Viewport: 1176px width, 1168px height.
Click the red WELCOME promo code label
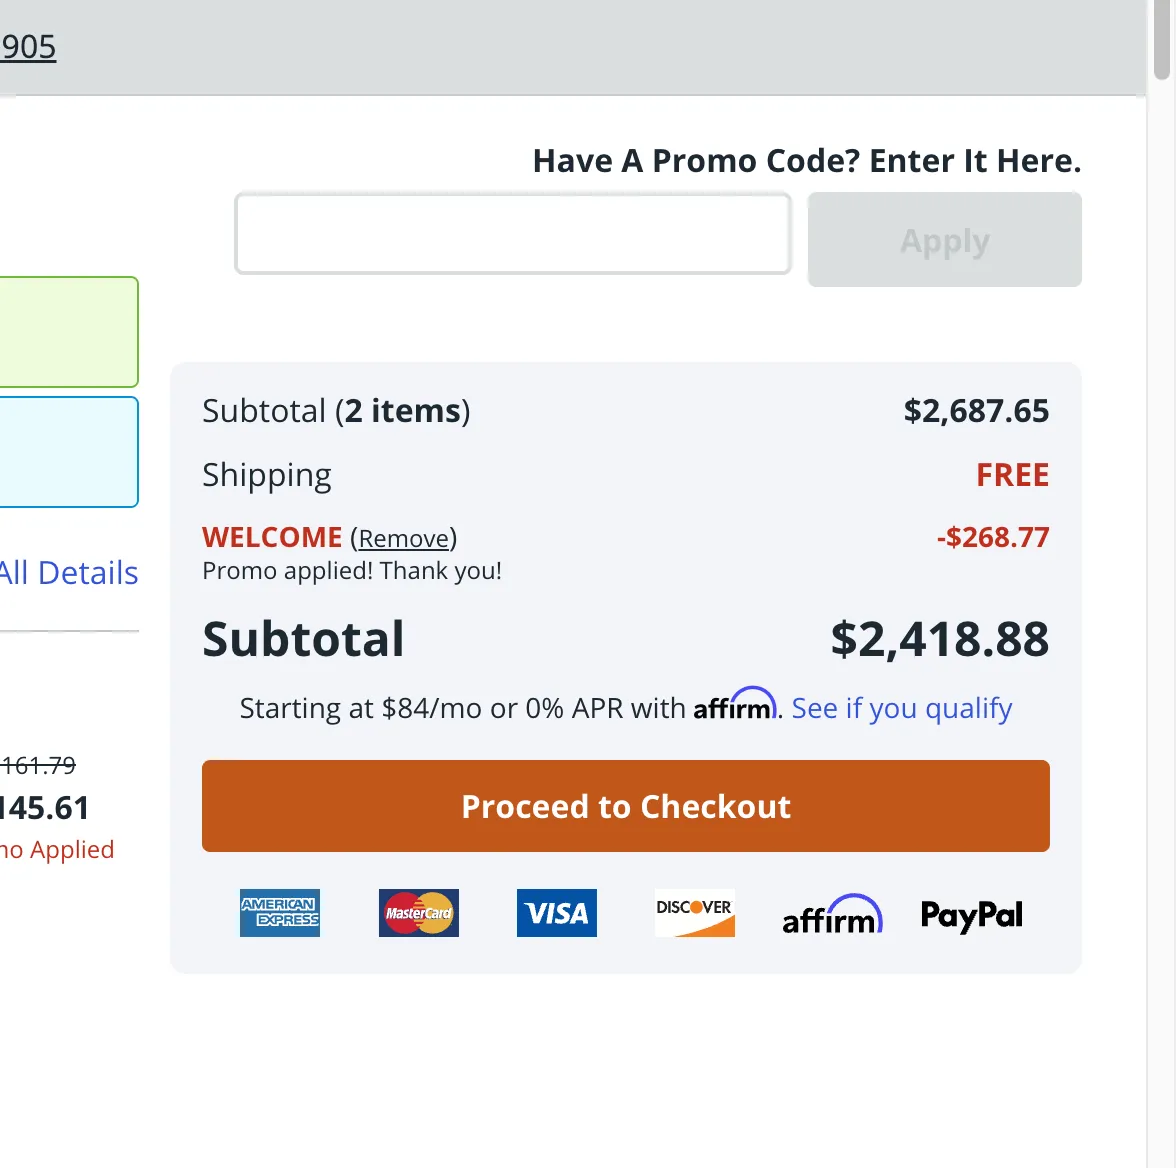(x=272, y=538)
